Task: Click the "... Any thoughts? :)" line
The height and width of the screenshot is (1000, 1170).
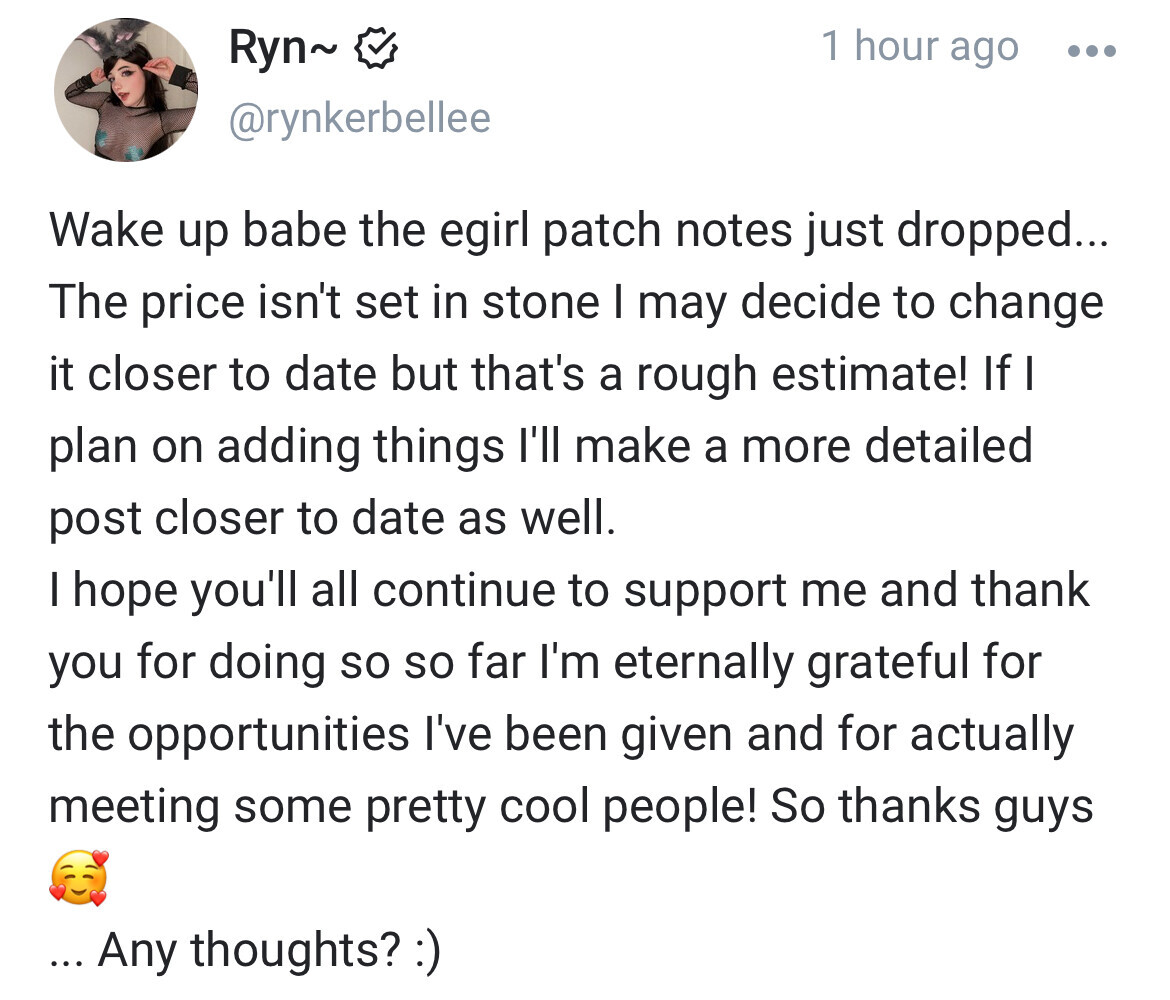Action: [x=245, y=949]
